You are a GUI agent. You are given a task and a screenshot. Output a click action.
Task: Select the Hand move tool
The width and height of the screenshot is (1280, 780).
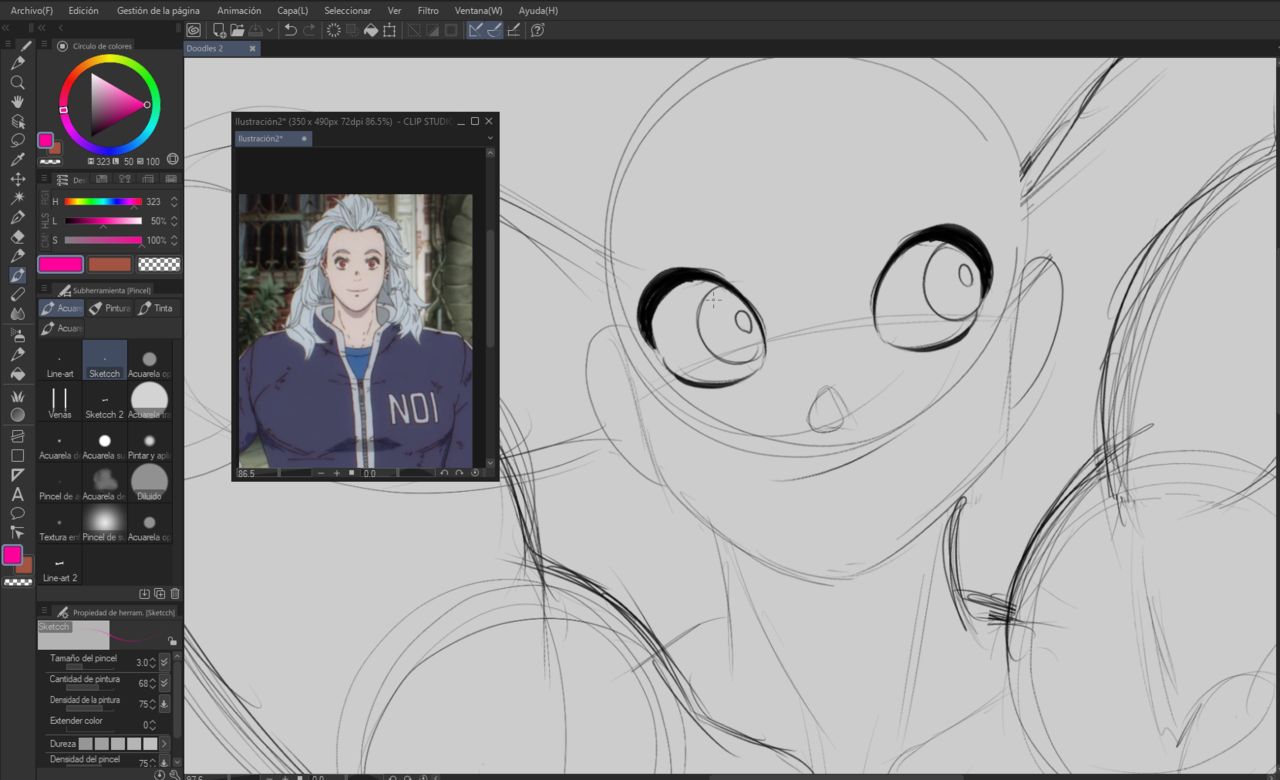coord(17,101)
